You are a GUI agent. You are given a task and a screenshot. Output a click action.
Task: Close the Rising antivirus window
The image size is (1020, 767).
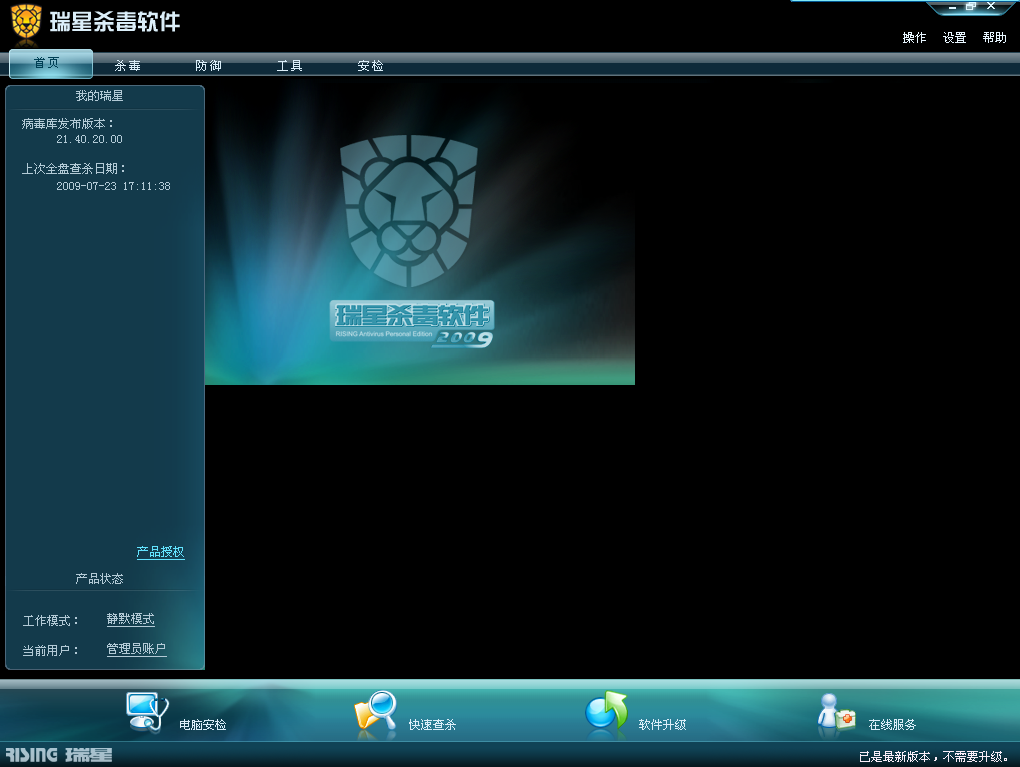click(991, 7)
